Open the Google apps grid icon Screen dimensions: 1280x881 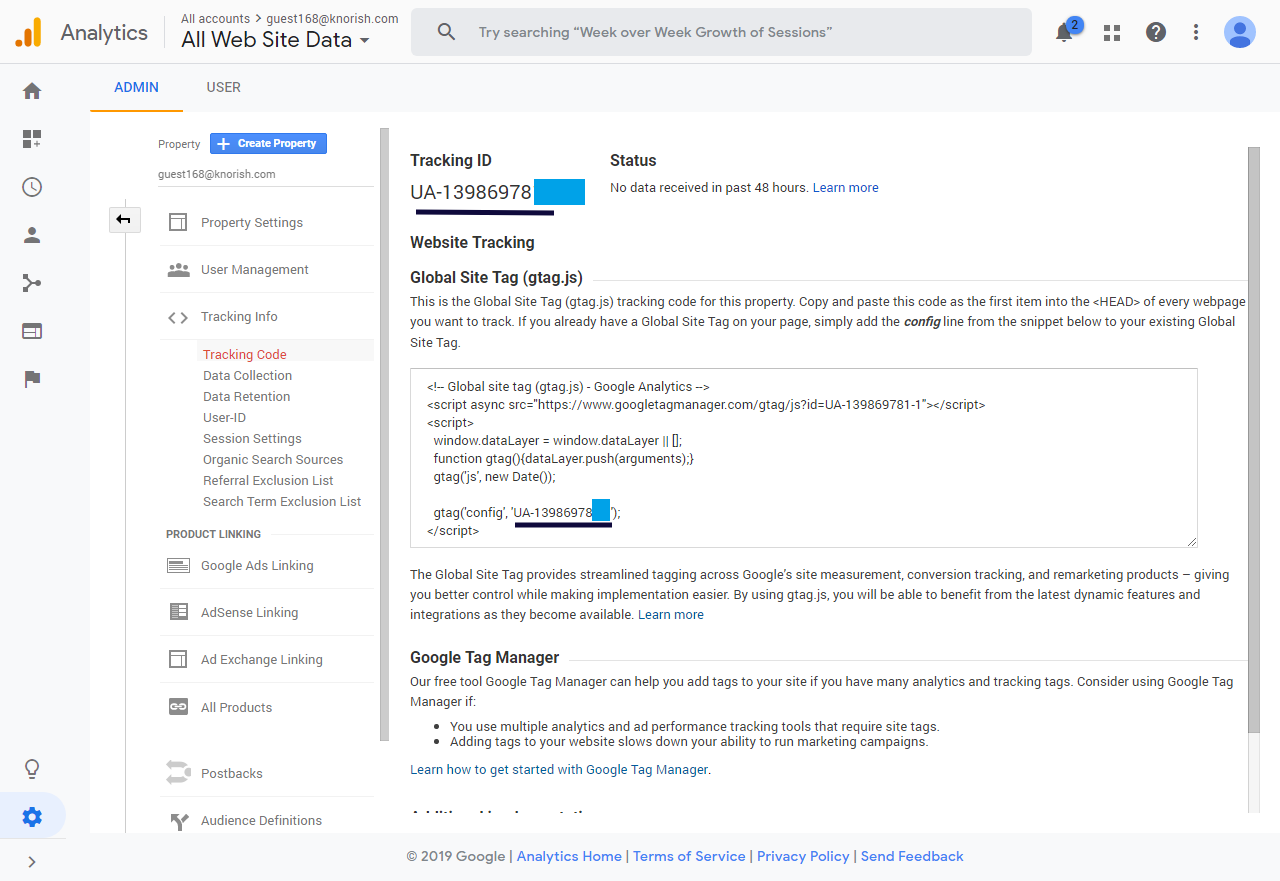pos(1112,32)
